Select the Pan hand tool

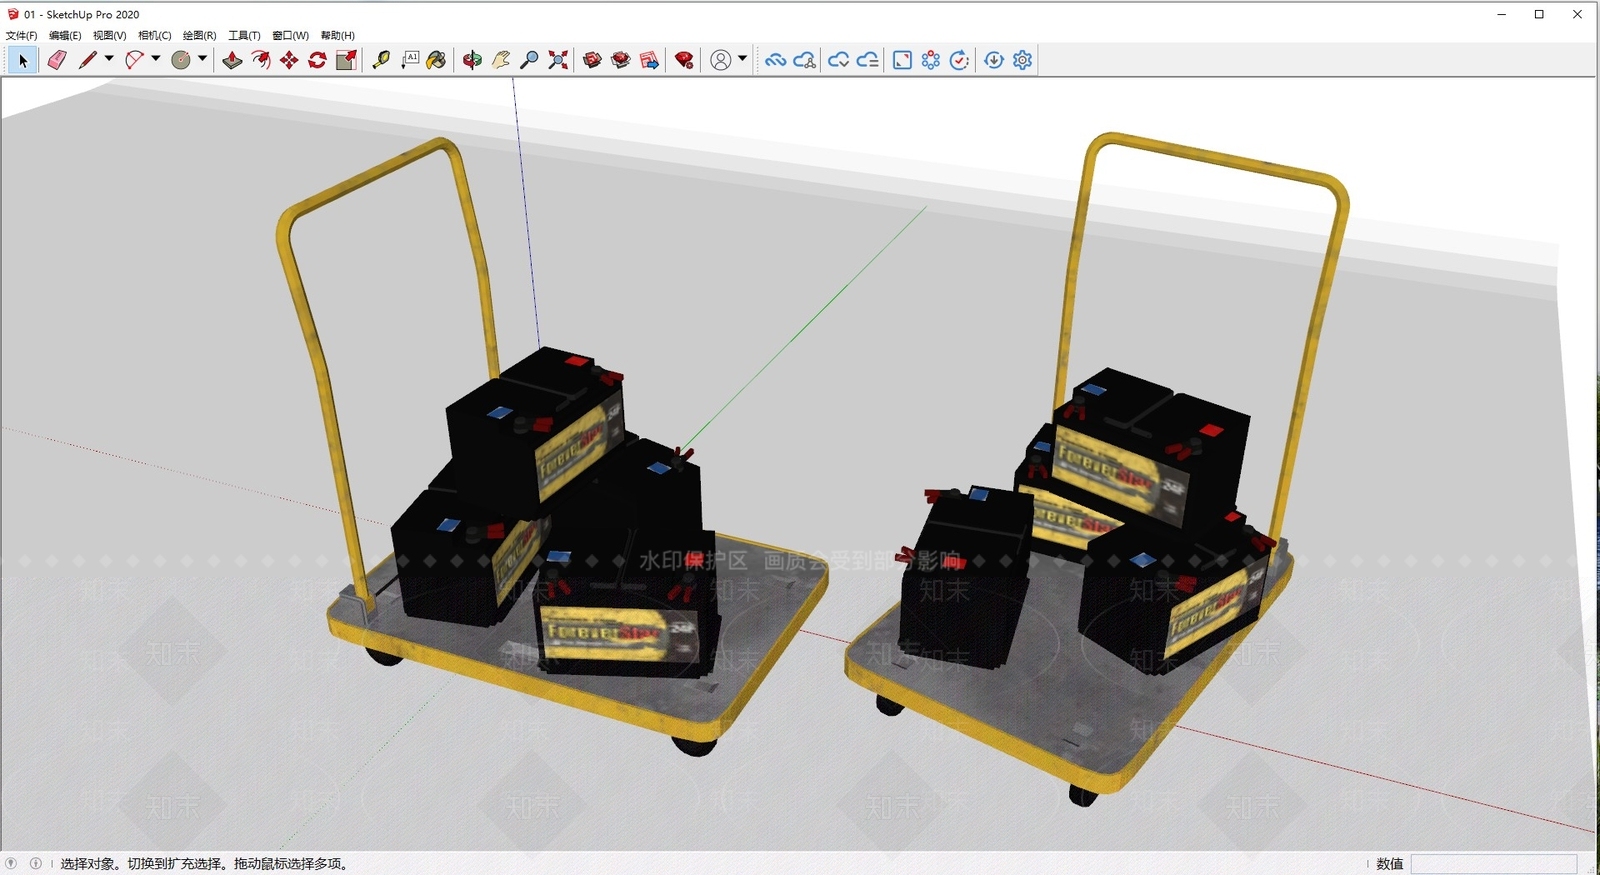point(501,60)
